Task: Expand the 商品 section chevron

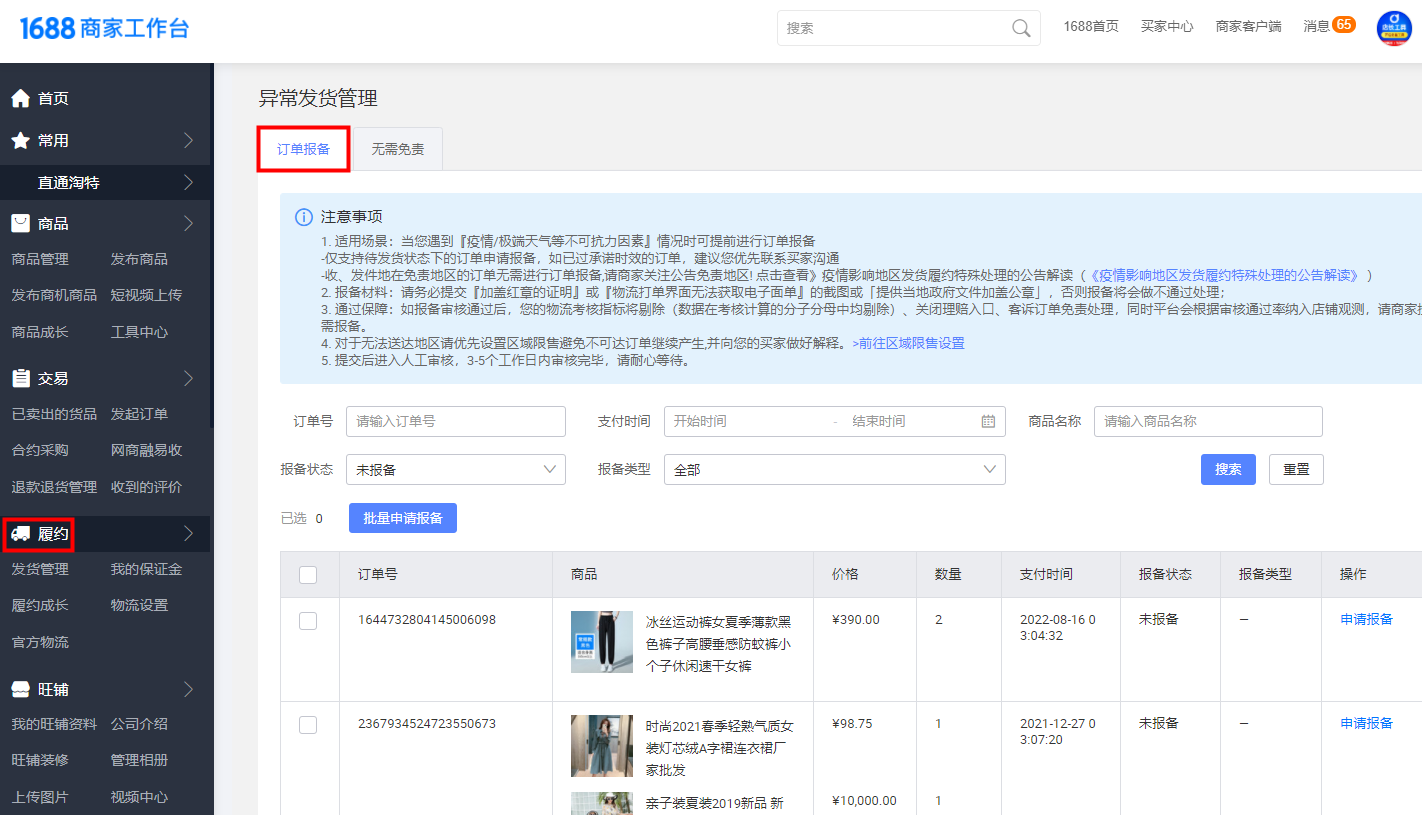Action: click(x=188, y=223)
